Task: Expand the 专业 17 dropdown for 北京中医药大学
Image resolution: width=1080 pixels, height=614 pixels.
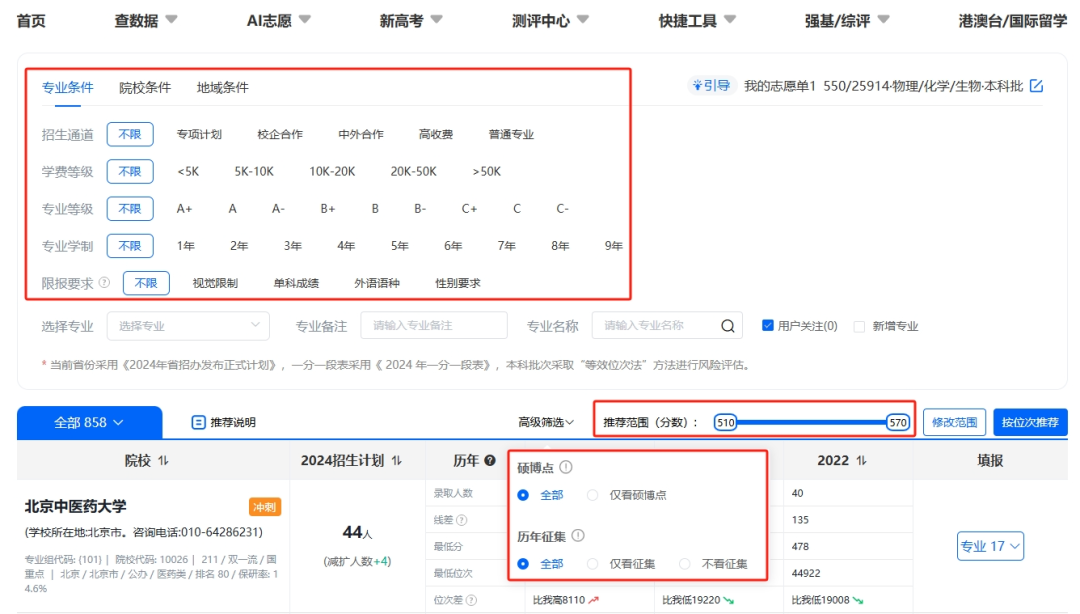Action: tap(989, 546)
